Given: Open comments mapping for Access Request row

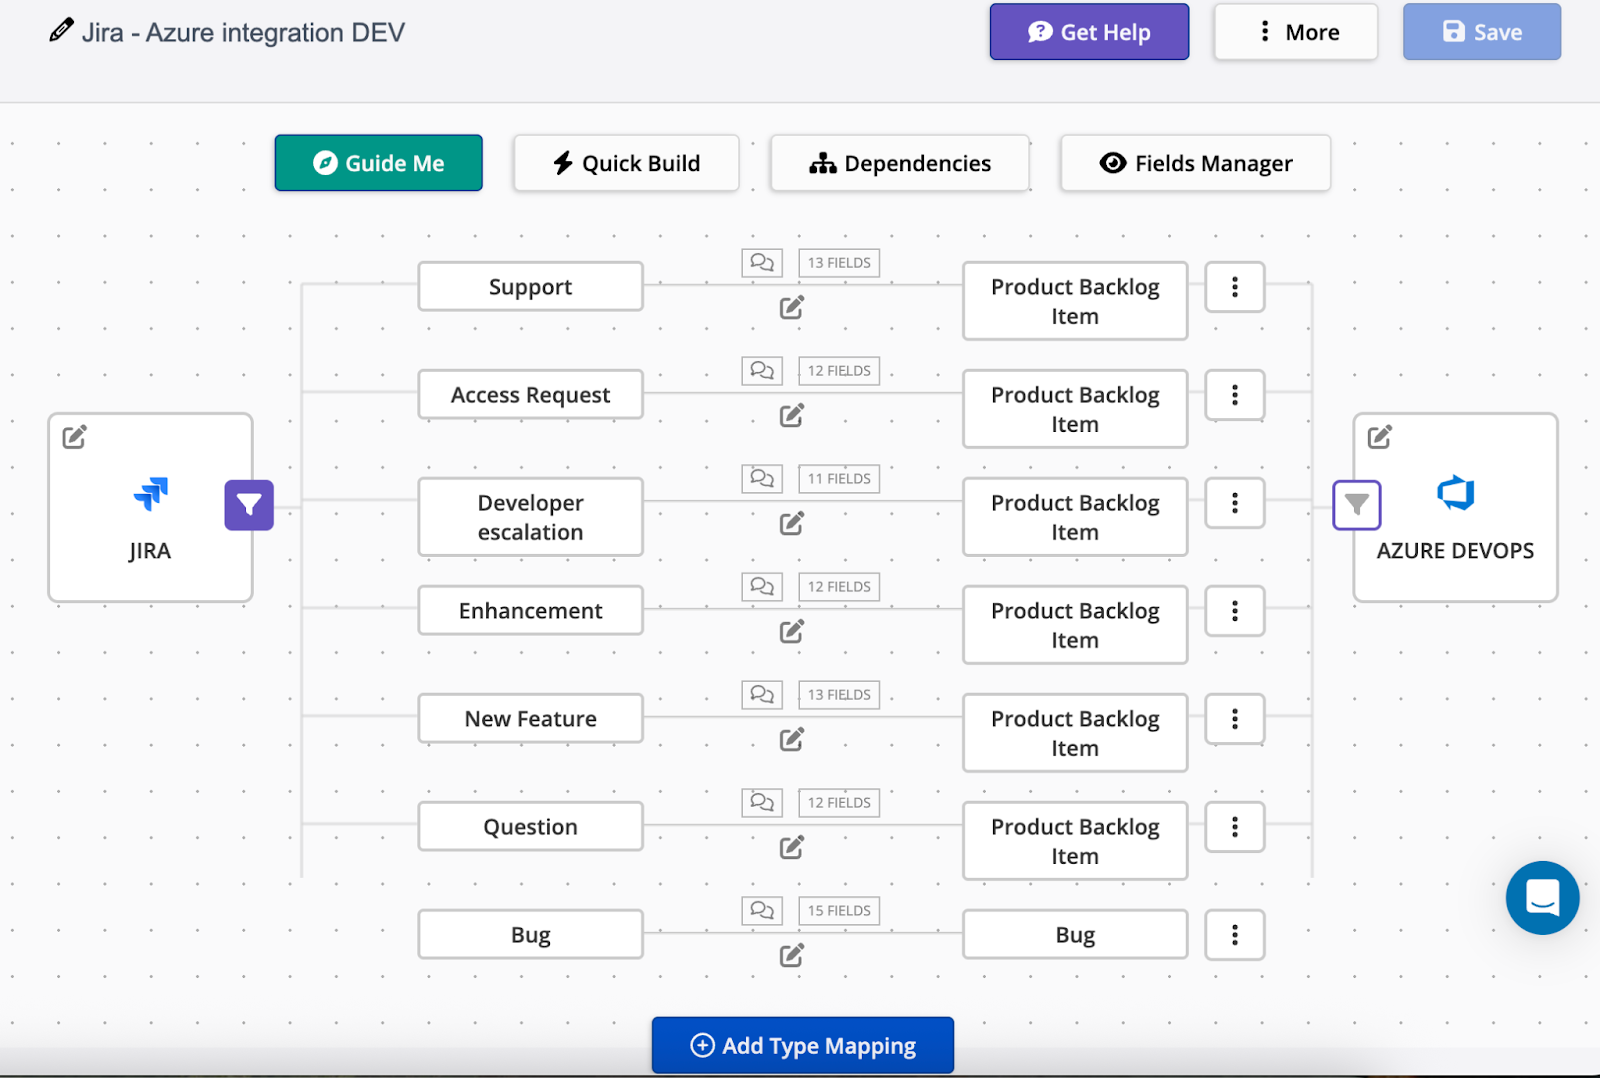Looking at the screenshot, I should (762, 371).
